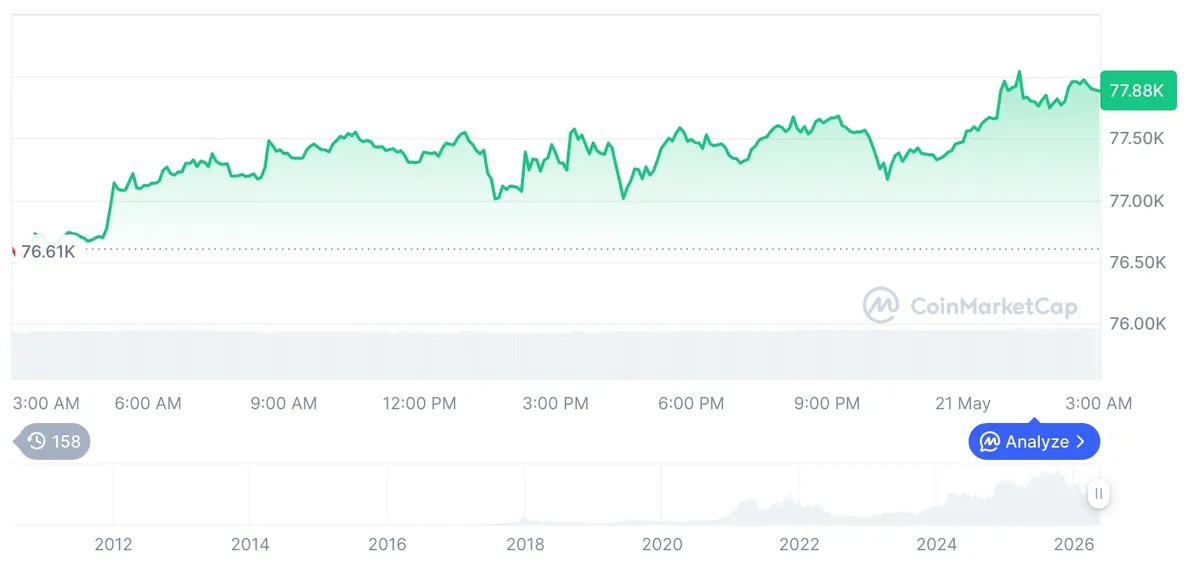Click the volume bars area below chart
Image resolution: width=1200 pixels, height=561 pixels.
556,354
